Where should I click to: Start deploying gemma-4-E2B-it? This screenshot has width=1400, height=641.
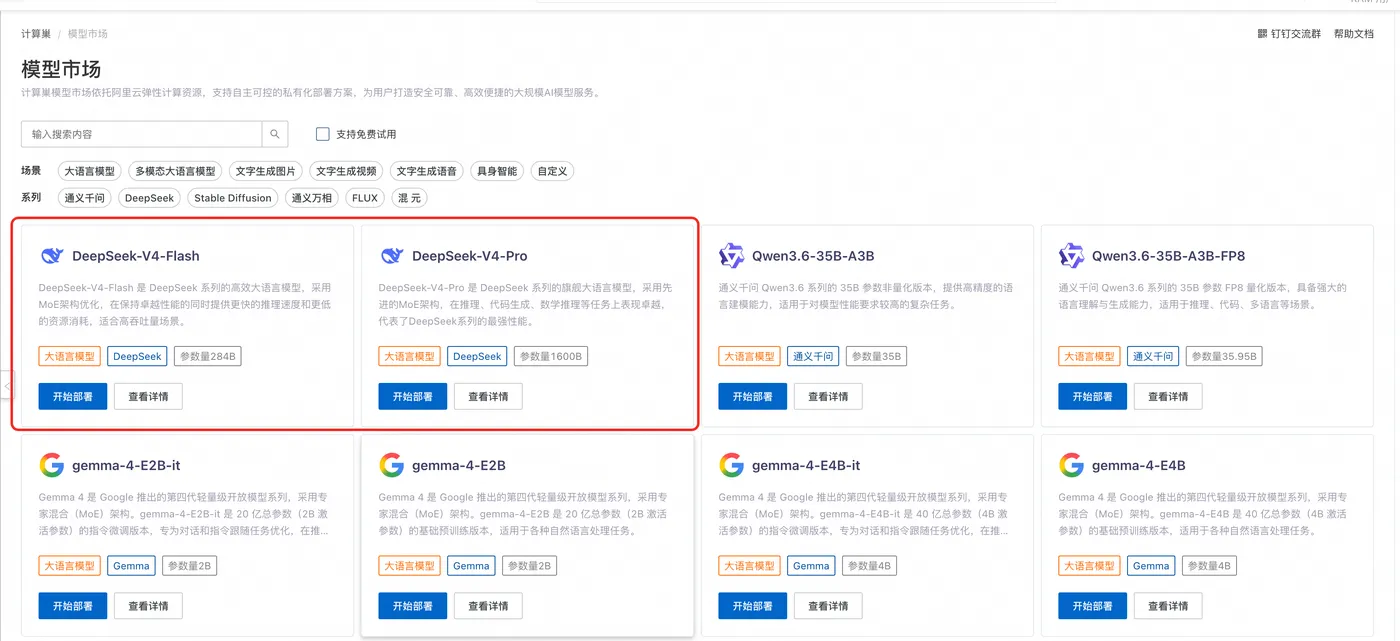click(x=73, y=606)
